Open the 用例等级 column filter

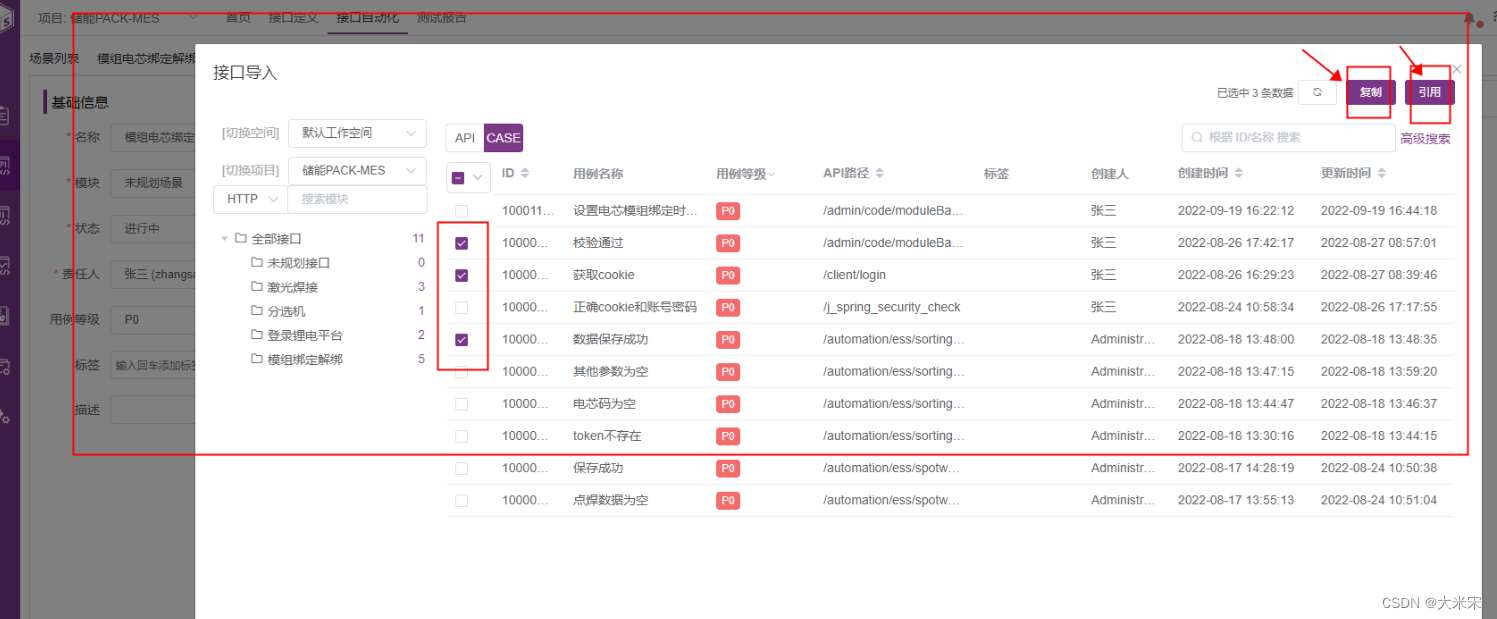(771, 175)
